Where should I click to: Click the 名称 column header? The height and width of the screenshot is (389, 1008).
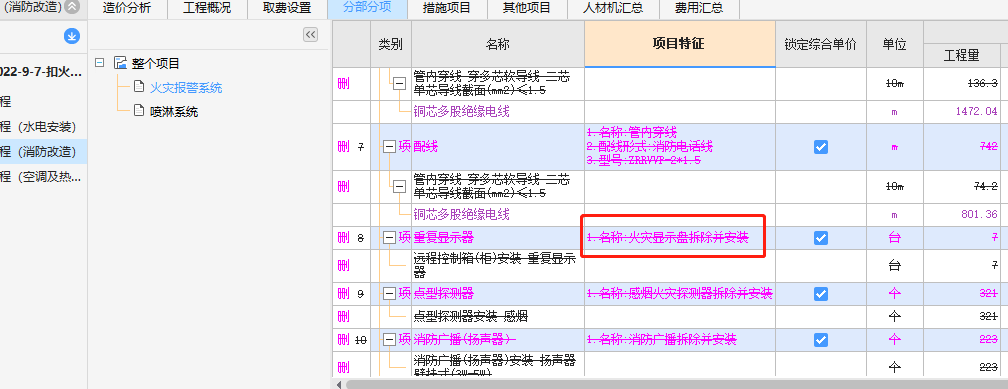[498, 44]
